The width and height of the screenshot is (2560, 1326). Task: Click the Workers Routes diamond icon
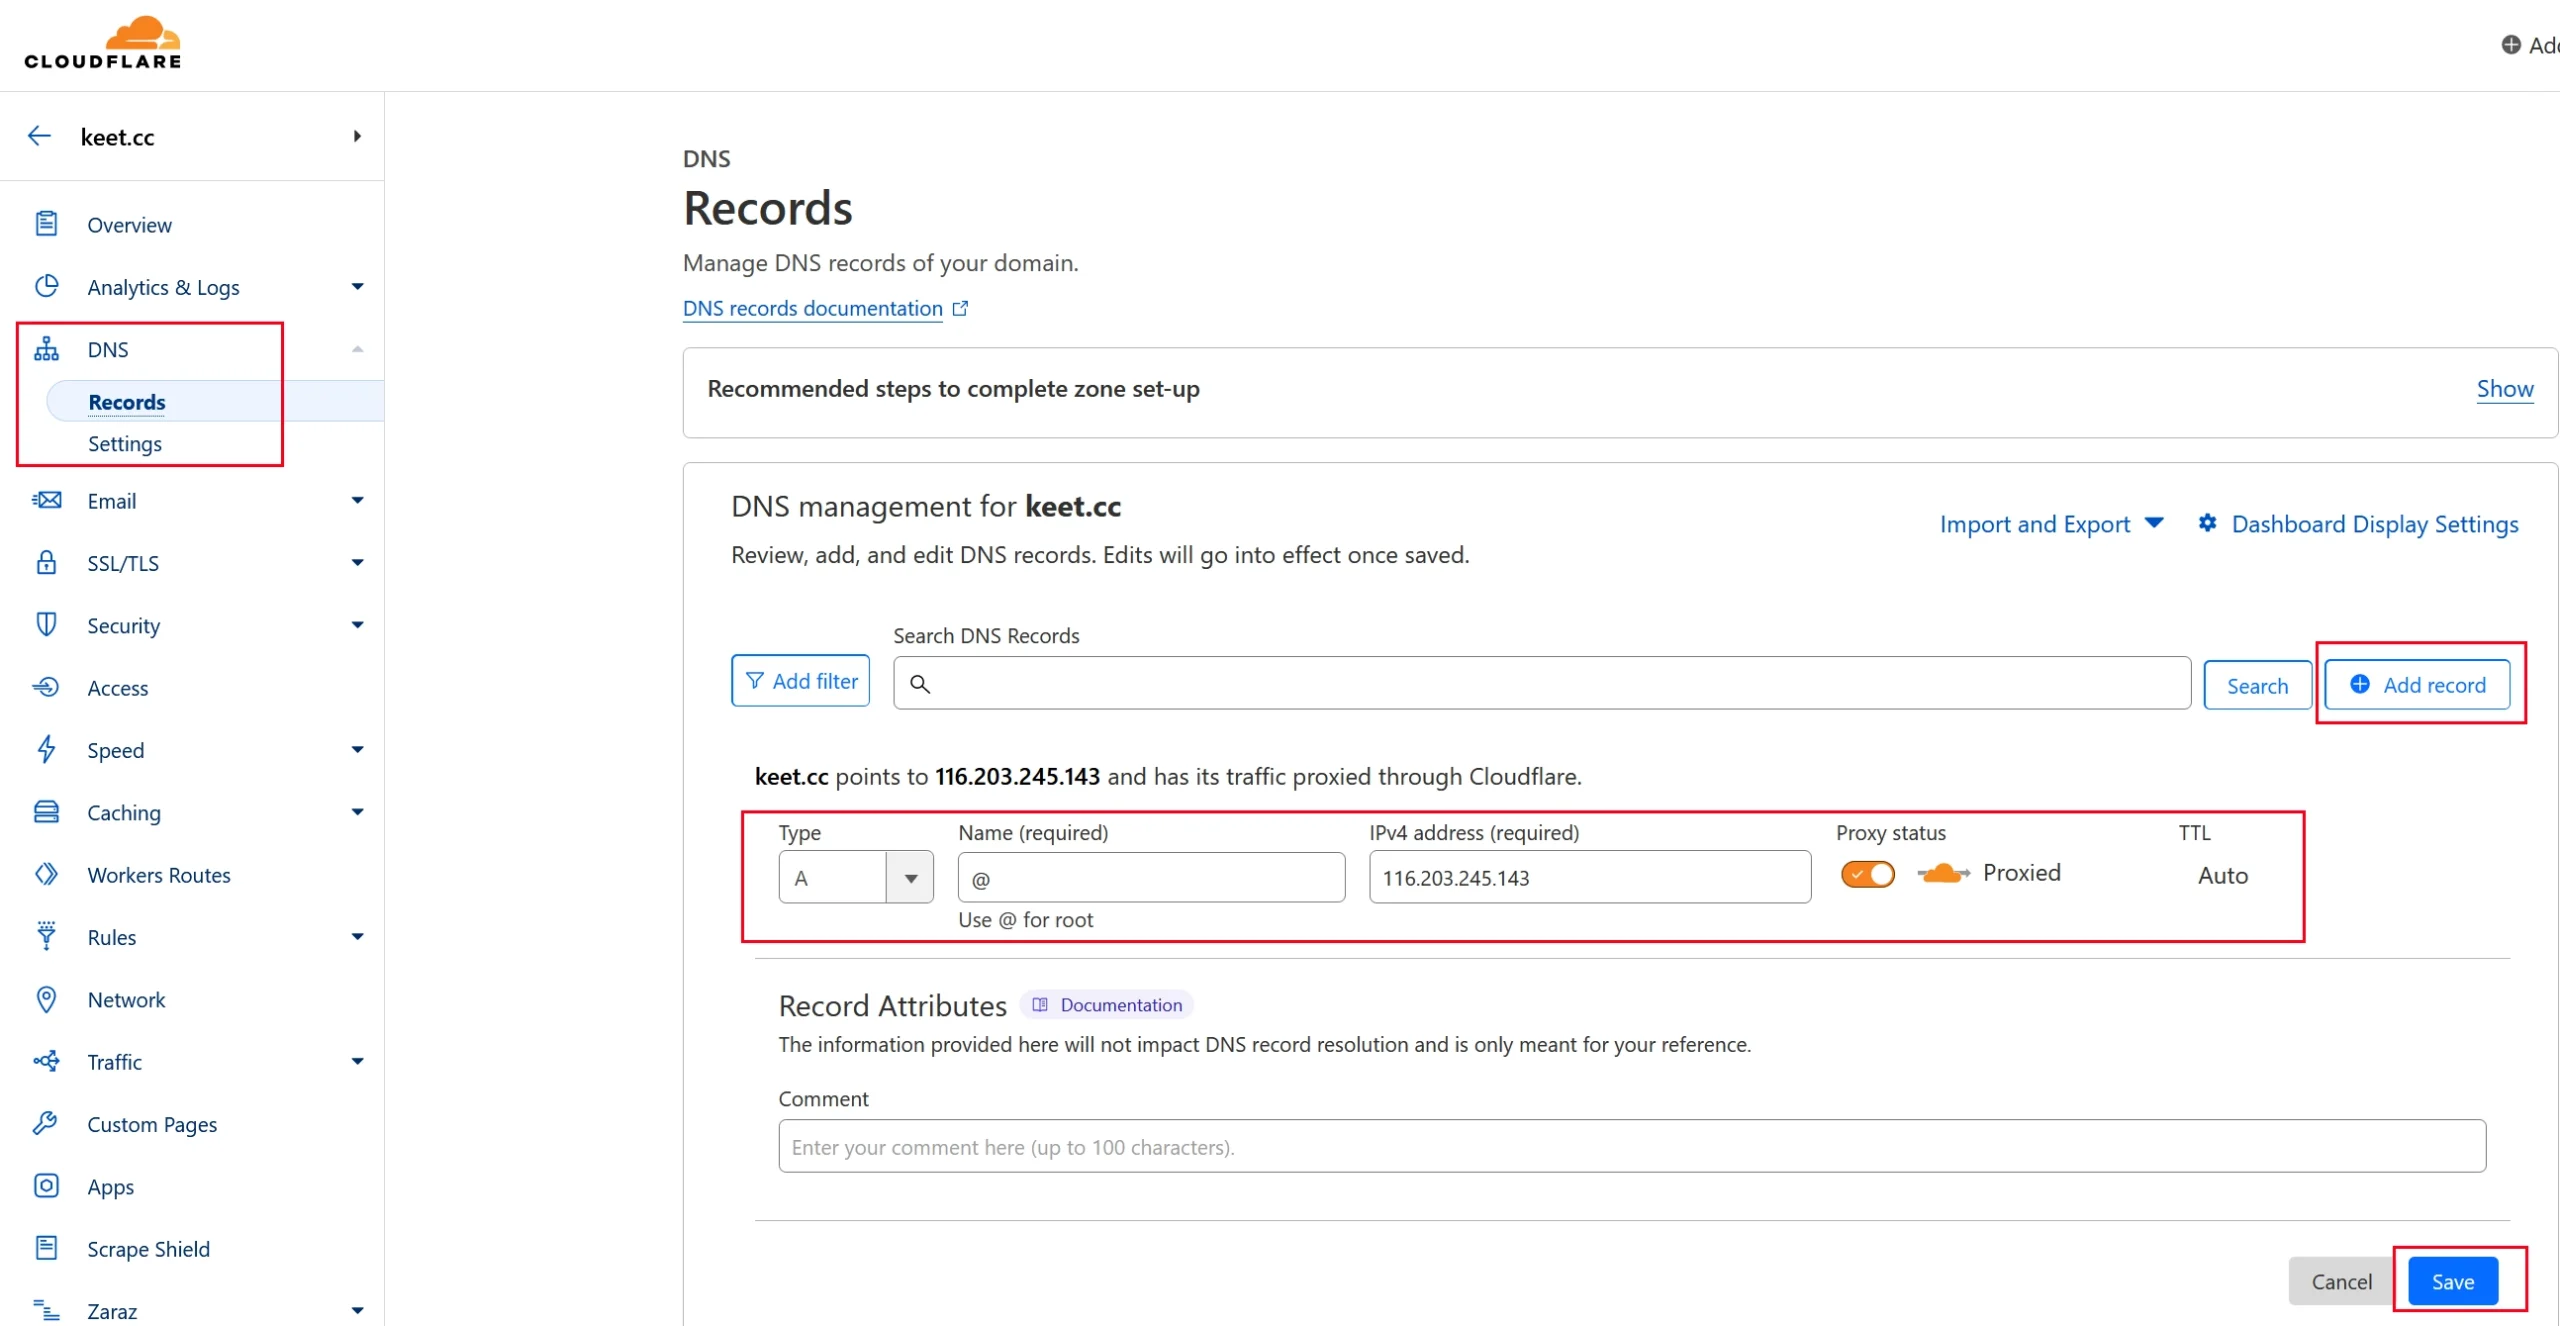tap(46, 874)
